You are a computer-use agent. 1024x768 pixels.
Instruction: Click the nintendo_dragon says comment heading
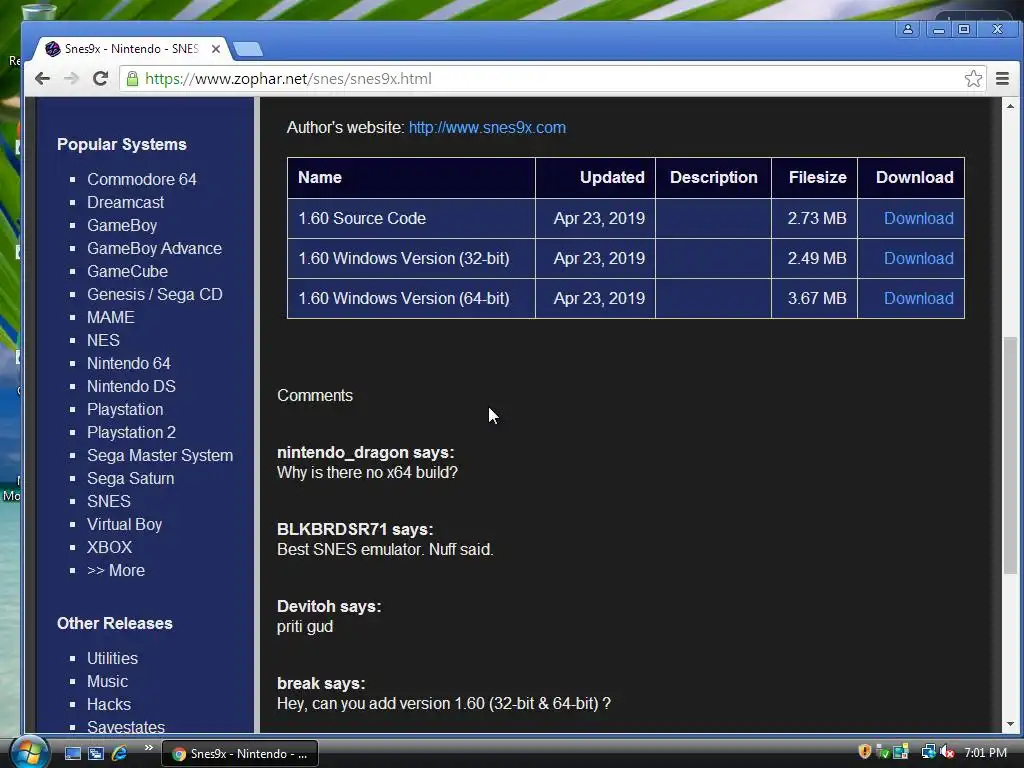click(365, 452)
